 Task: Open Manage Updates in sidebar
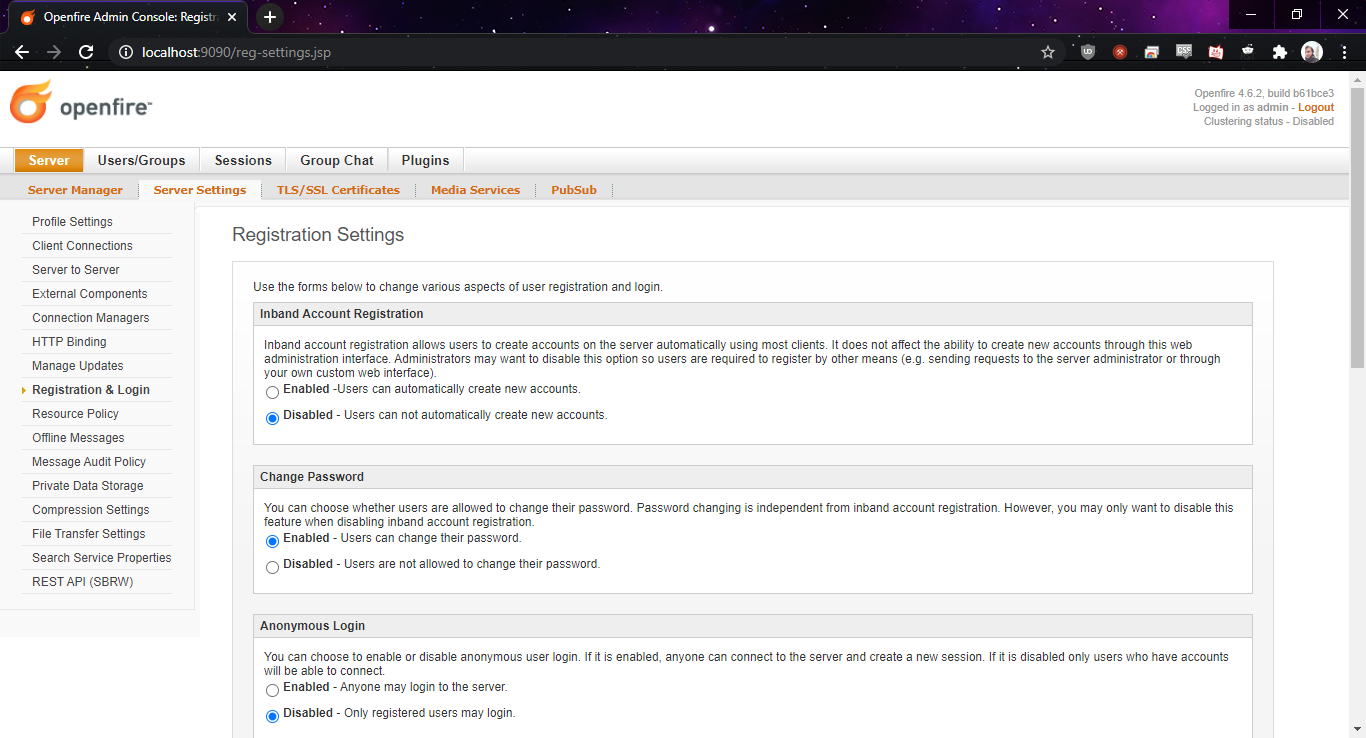click(x=78, y=366)
